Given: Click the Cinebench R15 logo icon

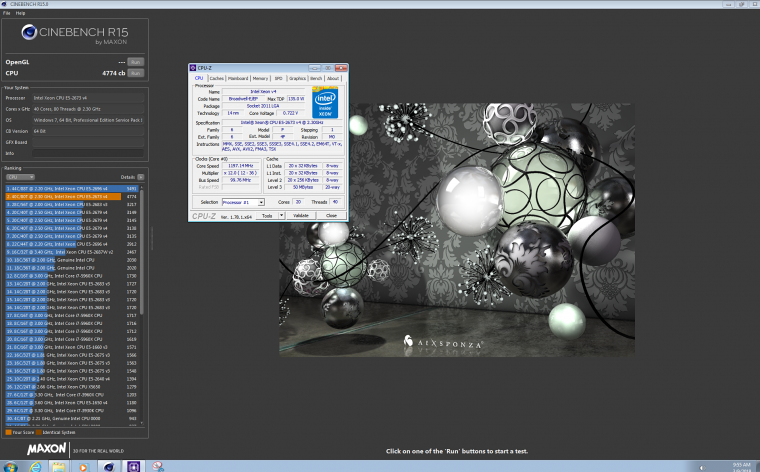Looking at the screenshot, I should [29, 32].
